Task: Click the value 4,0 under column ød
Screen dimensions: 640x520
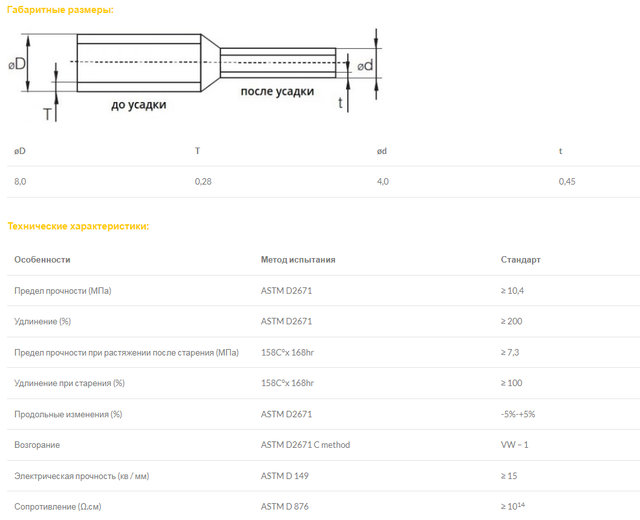Action: point(382,181)
